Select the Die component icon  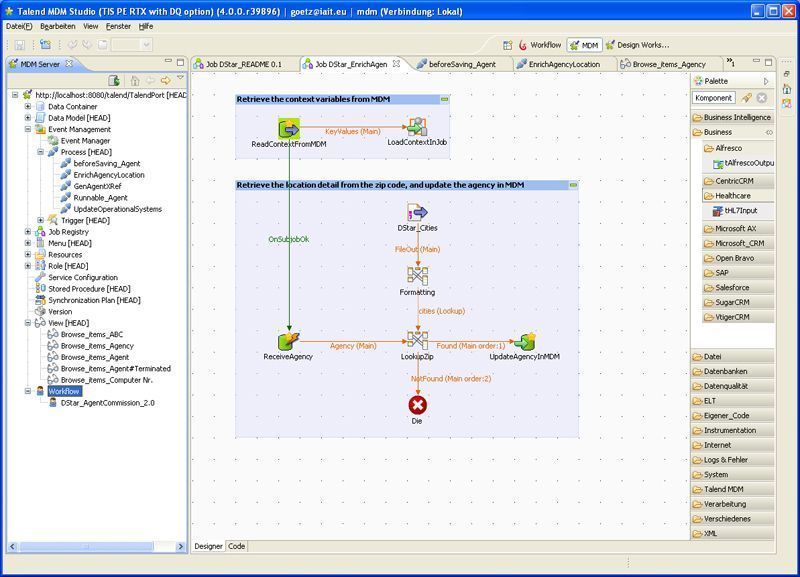(x=417, y=405)
